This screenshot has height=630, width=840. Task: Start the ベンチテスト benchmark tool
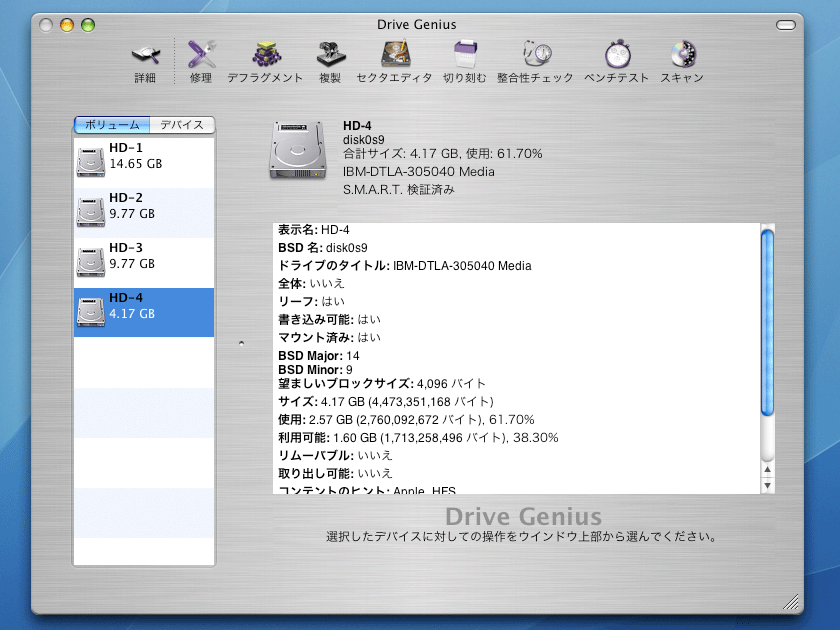click(x=618, y=54)
